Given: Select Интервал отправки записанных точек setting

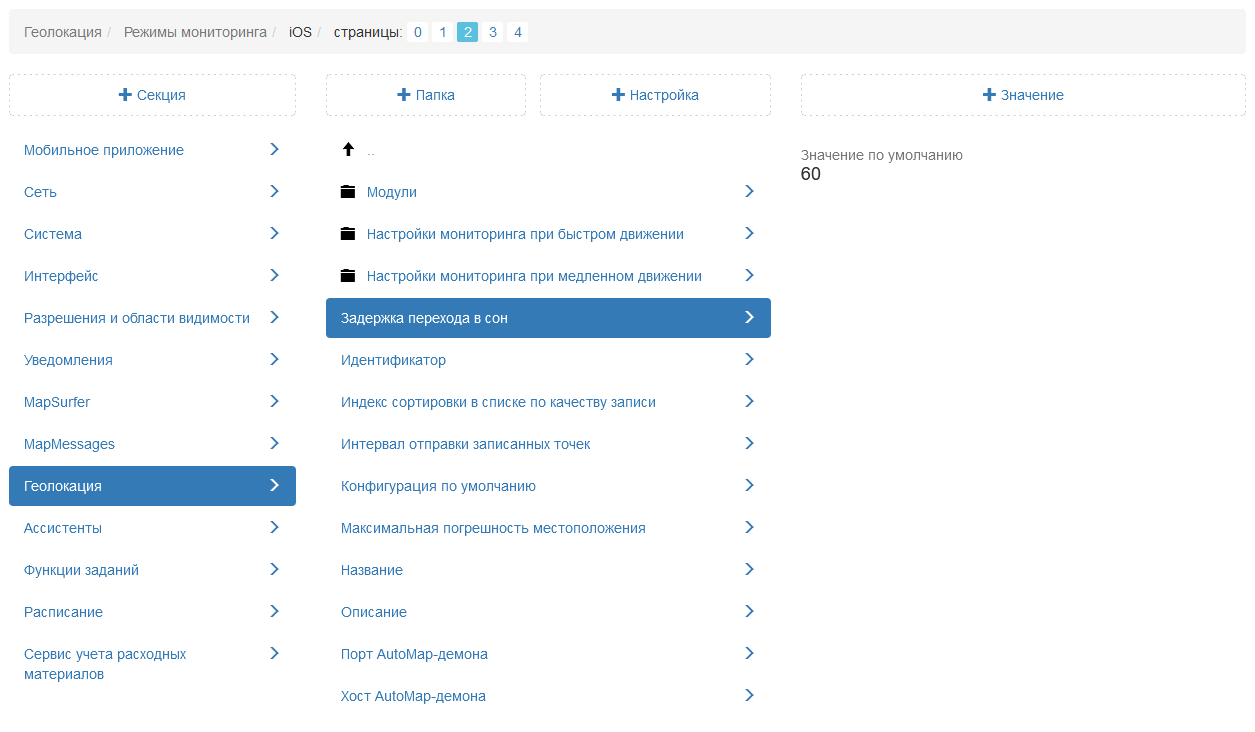Looking at the screenshot, I should (548, 444).
